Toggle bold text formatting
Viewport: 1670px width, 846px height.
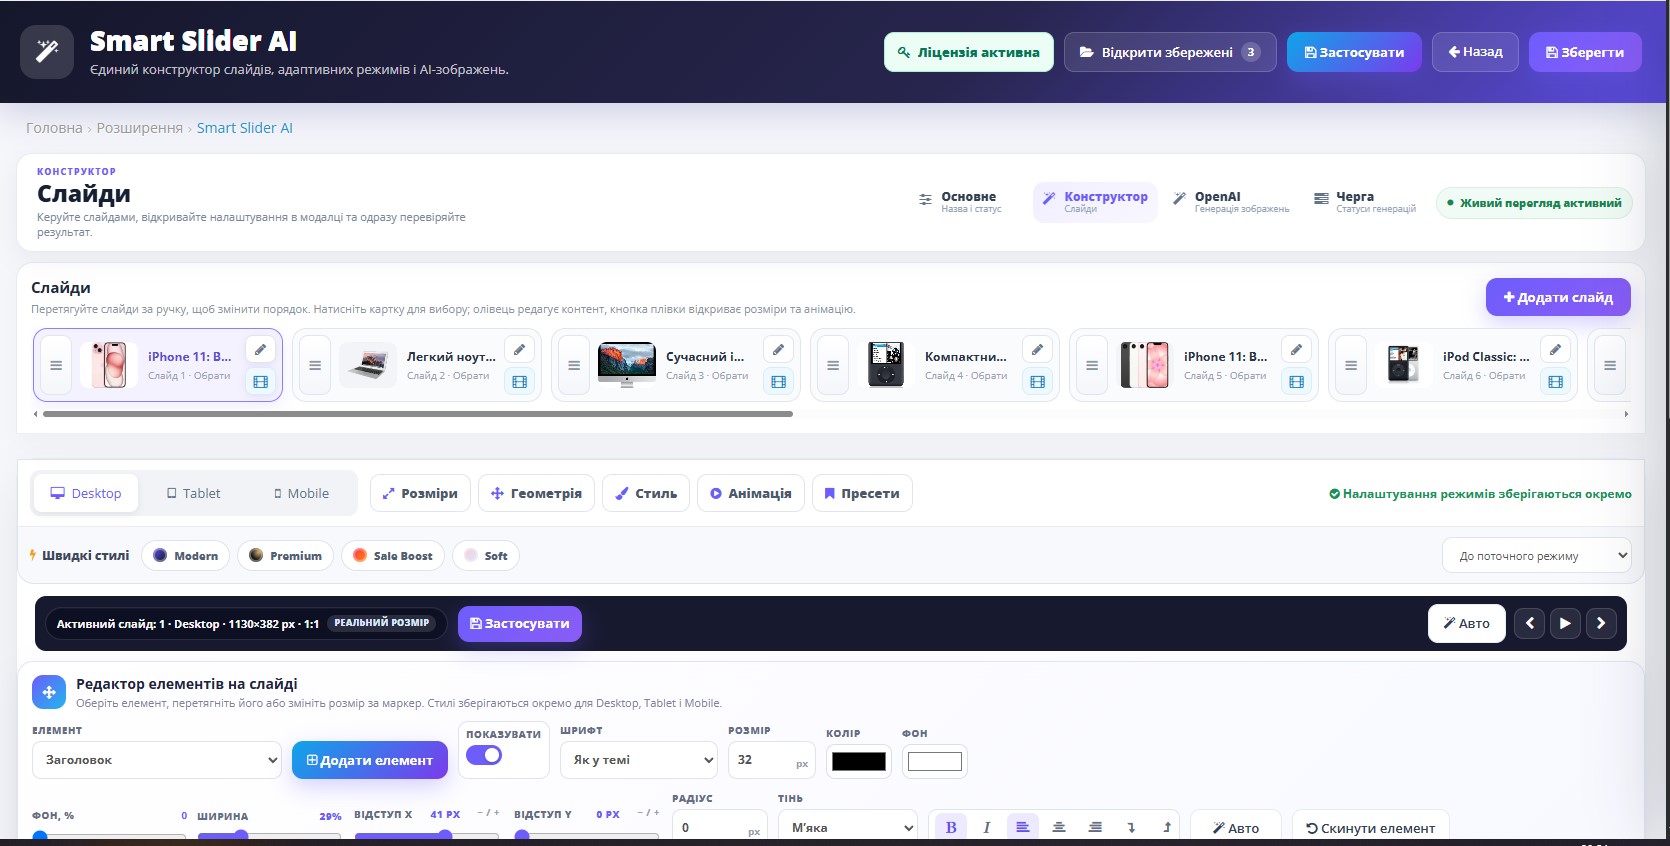(951, 827)
